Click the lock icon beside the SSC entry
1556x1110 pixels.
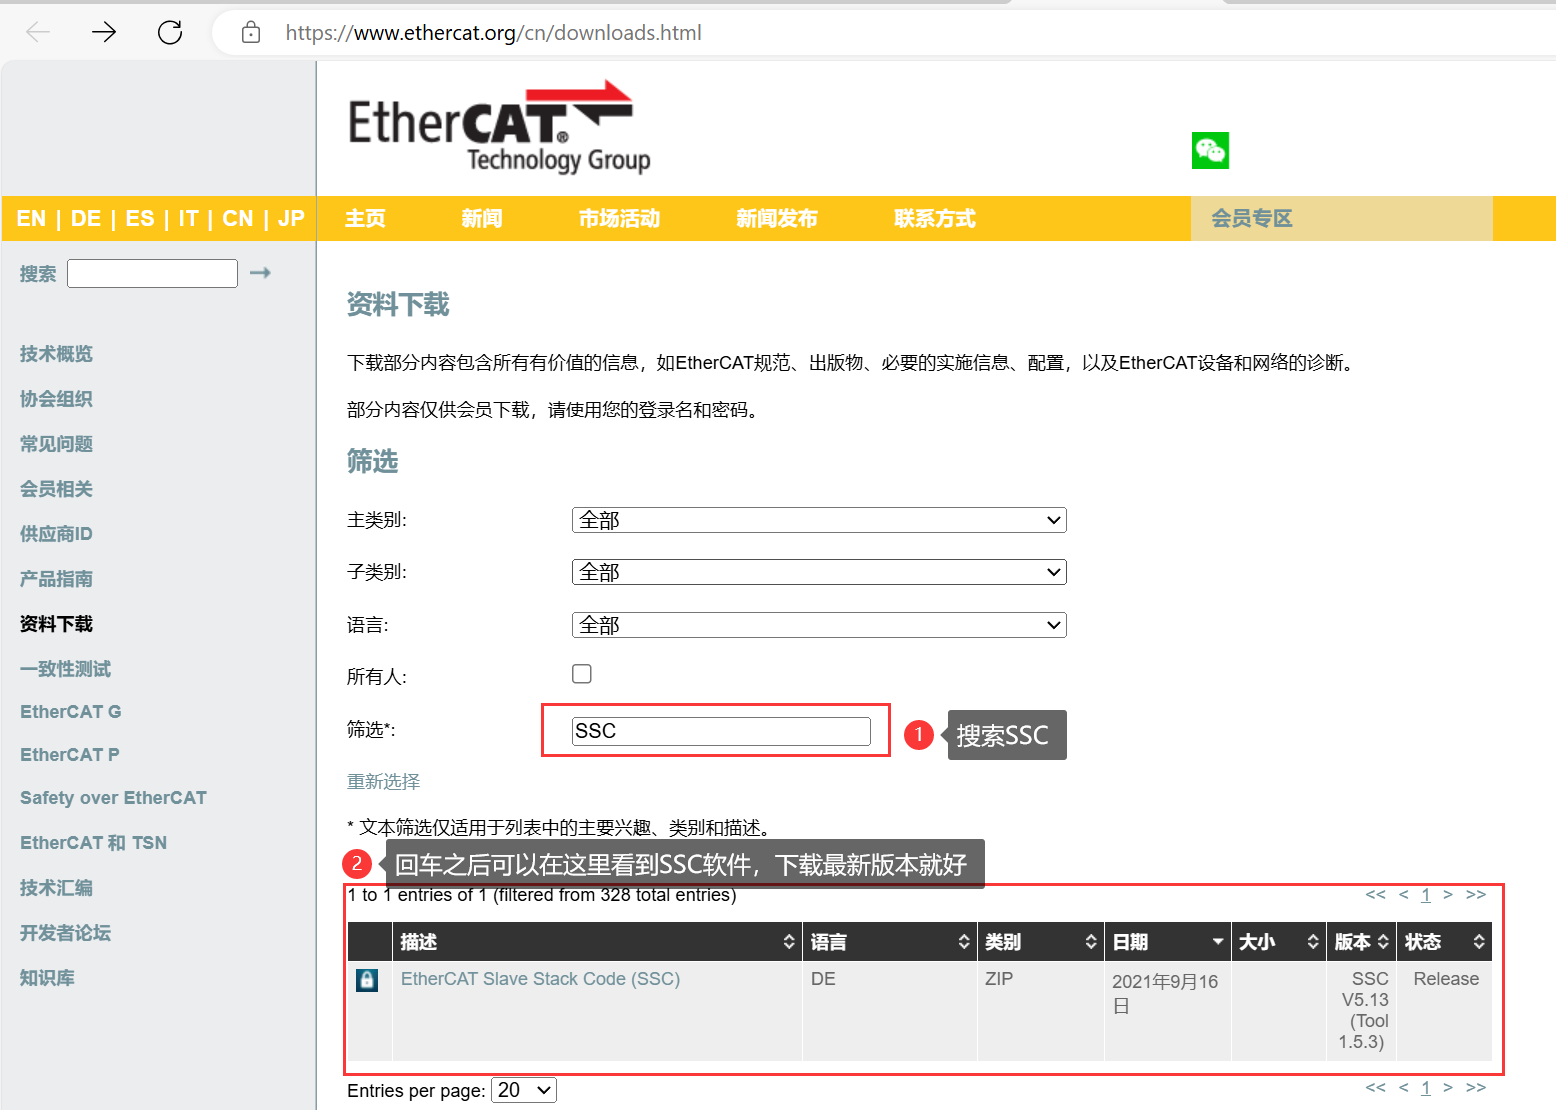coord(367,980)
